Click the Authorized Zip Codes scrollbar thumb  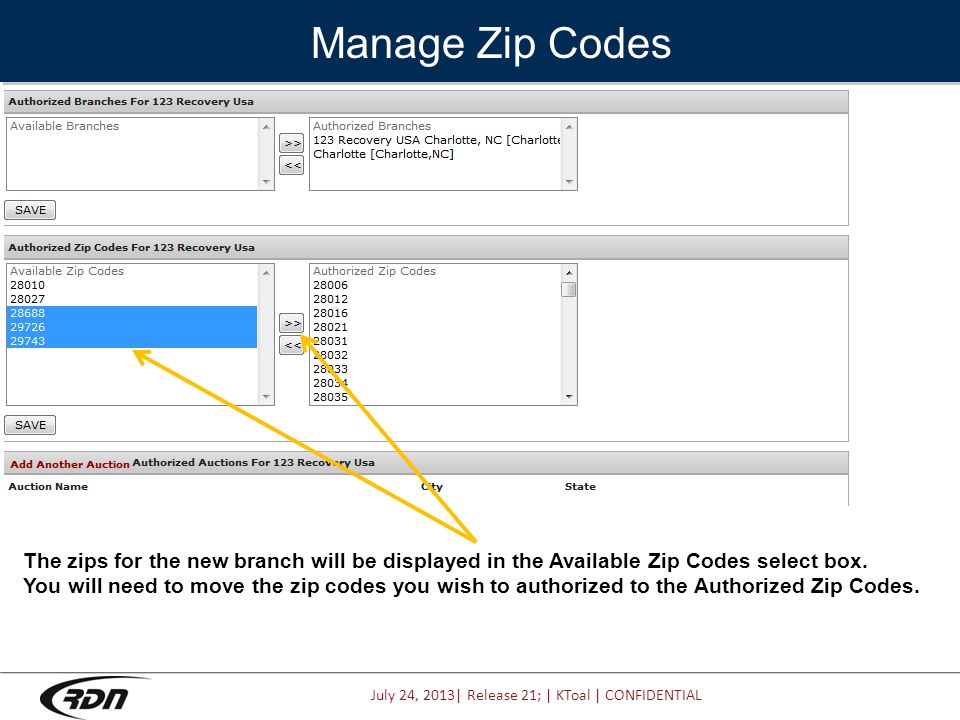(x=569, y=289)
